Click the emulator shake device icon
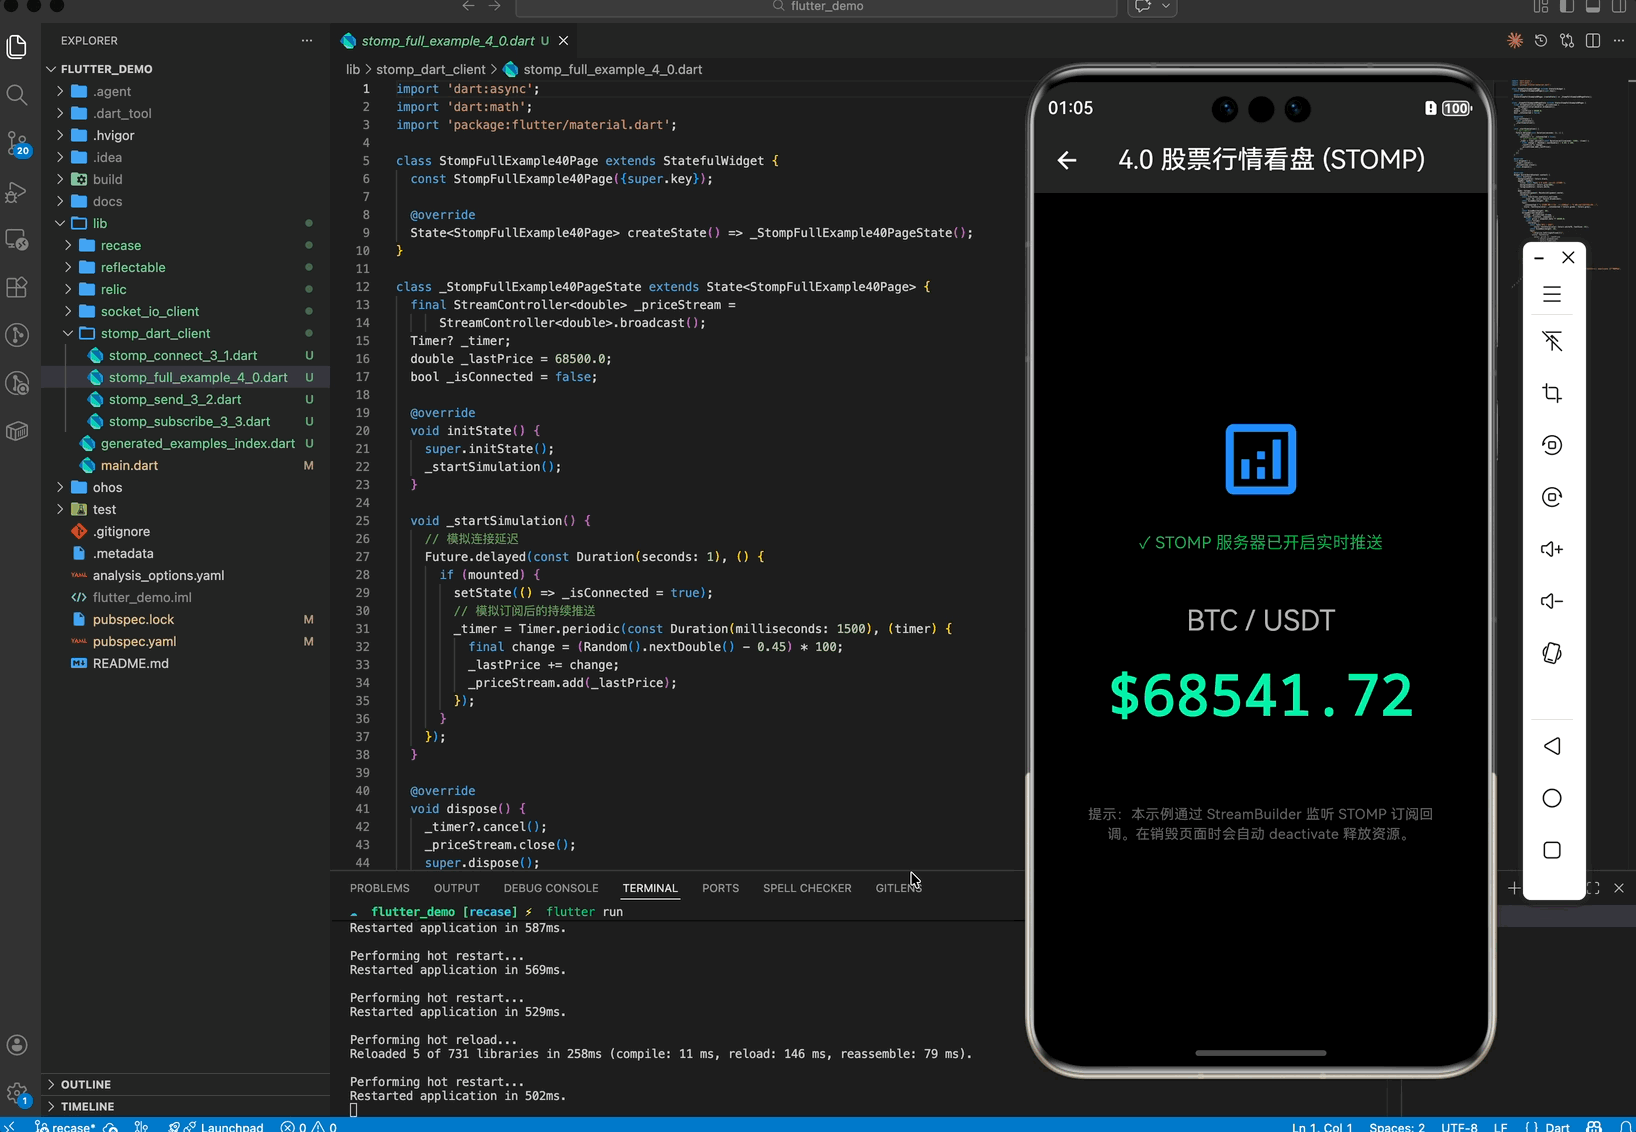The width and height of the screenshot is (1636, 1132). 1552,653
